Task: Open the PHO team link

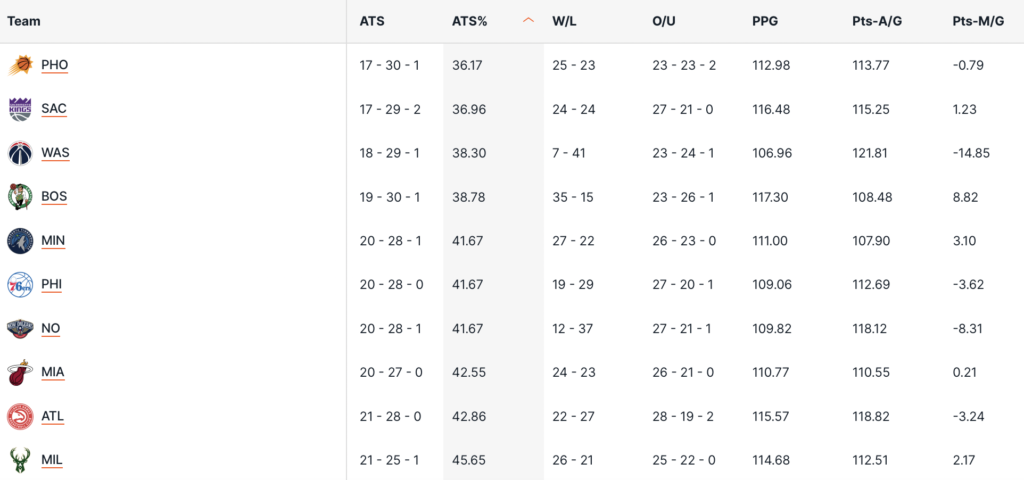Action: coord(55,65)
